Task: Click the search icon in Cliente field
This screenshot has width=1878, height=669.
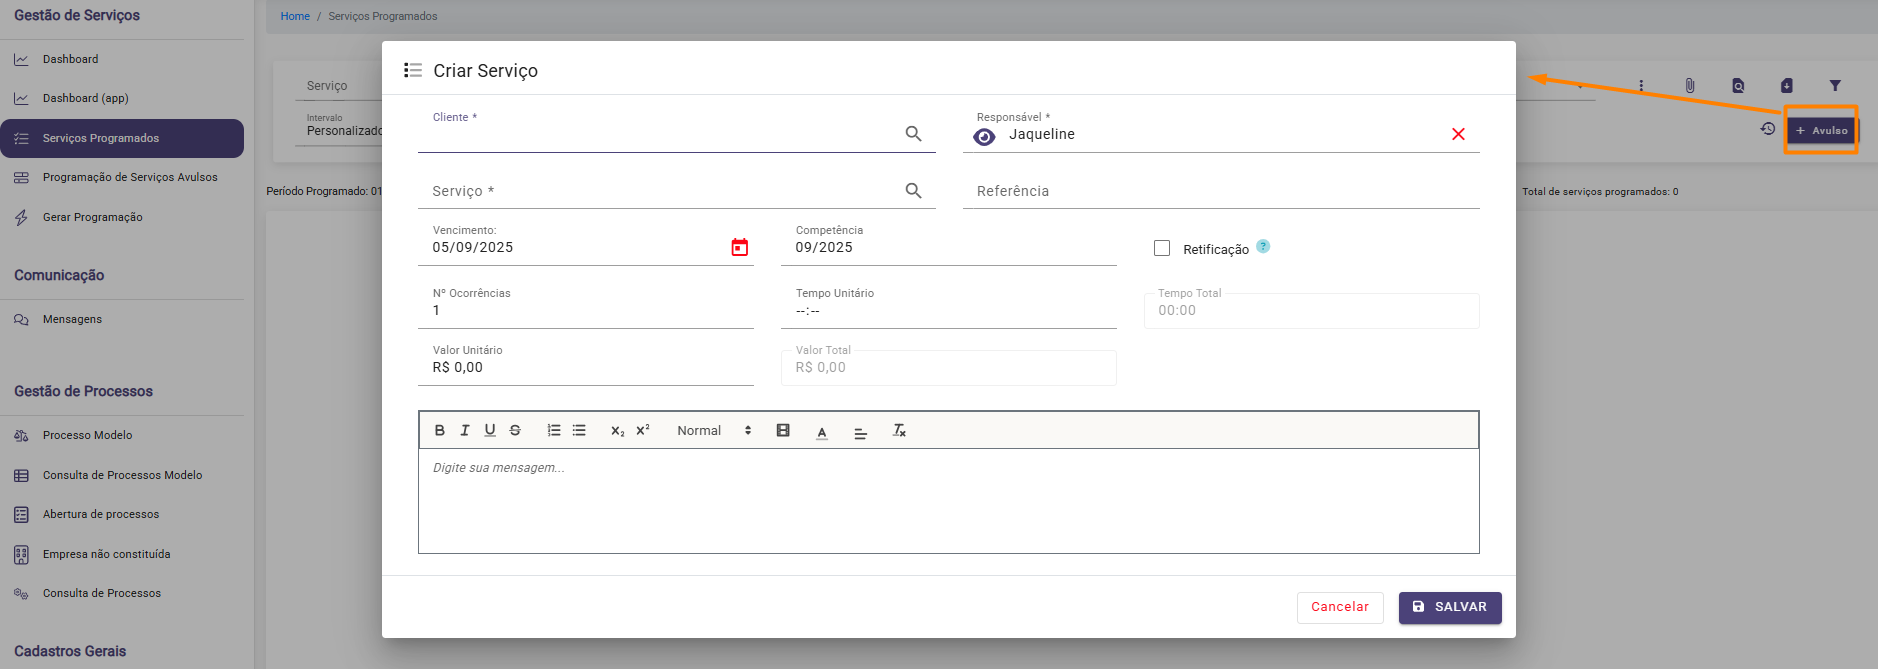Action: [913, 134]
